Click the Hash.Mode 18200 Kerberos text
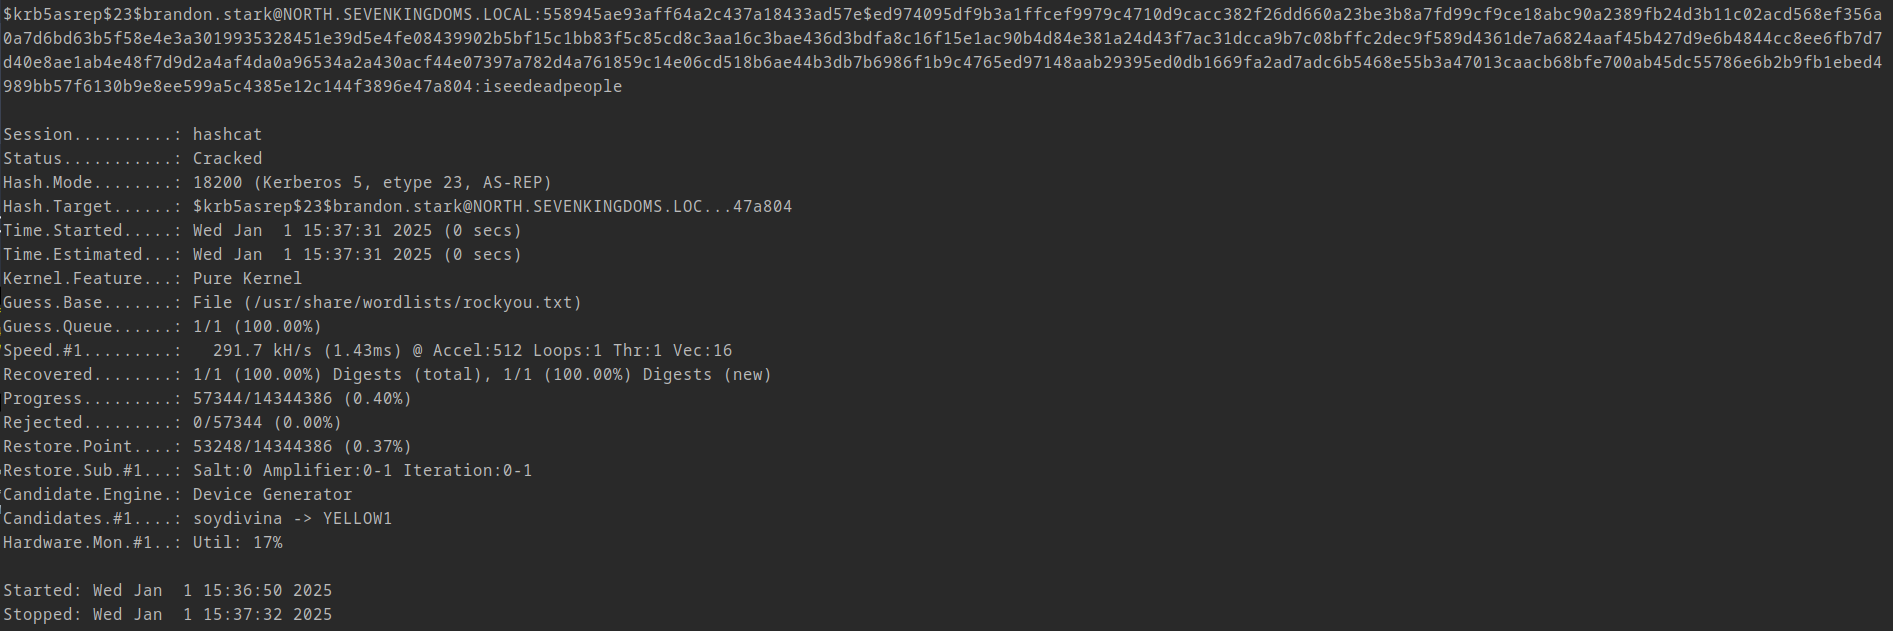 (372, 183)
